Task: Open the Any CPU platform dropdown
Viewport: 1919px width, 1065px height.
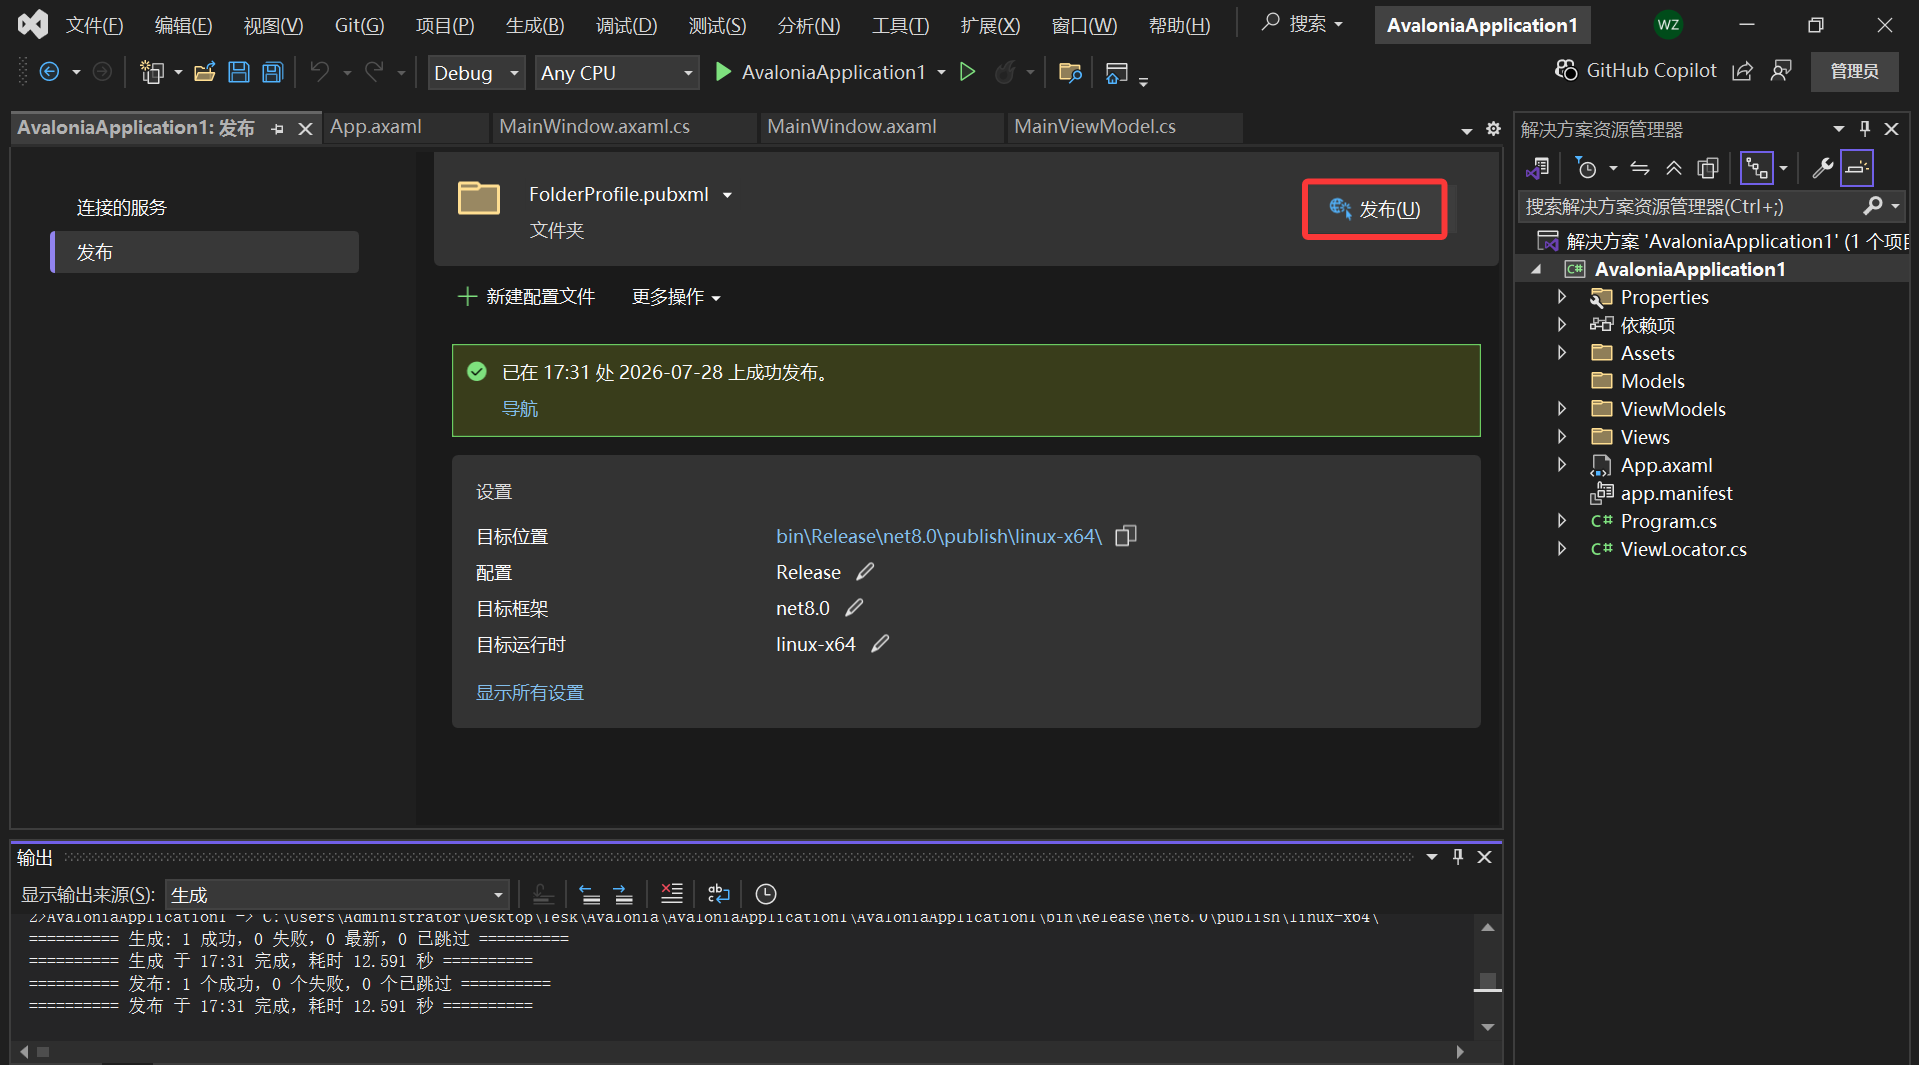Action: click(617, 72)
